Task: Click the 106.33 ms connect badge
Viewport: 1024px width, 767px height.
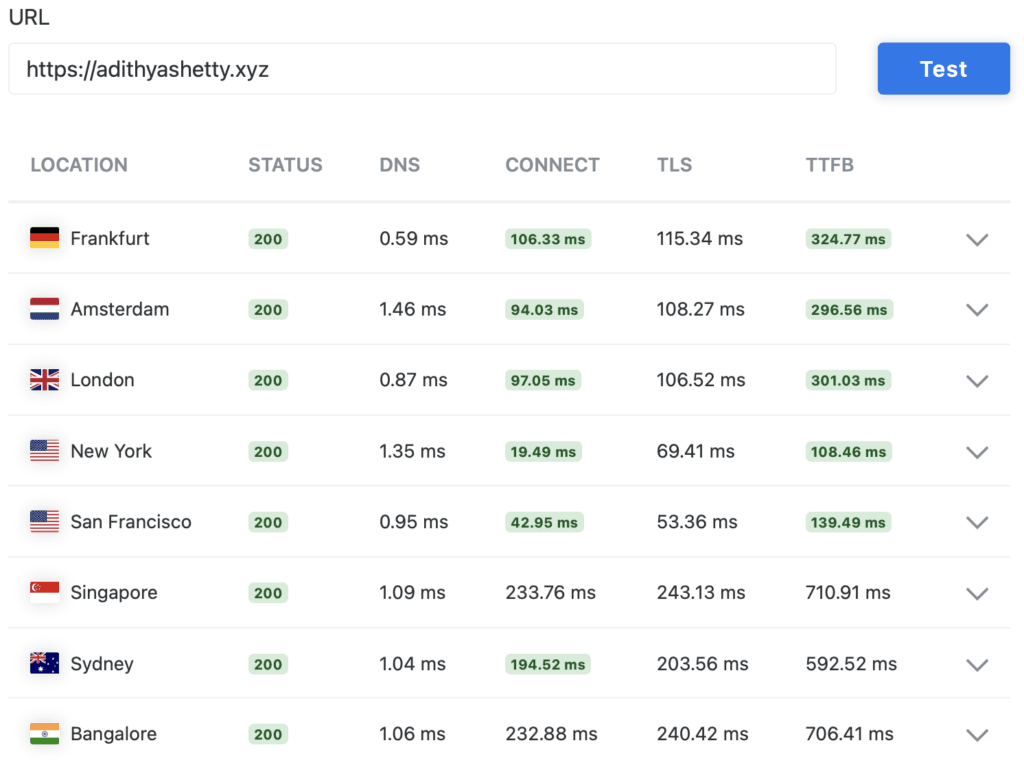Action: point(548,239)
